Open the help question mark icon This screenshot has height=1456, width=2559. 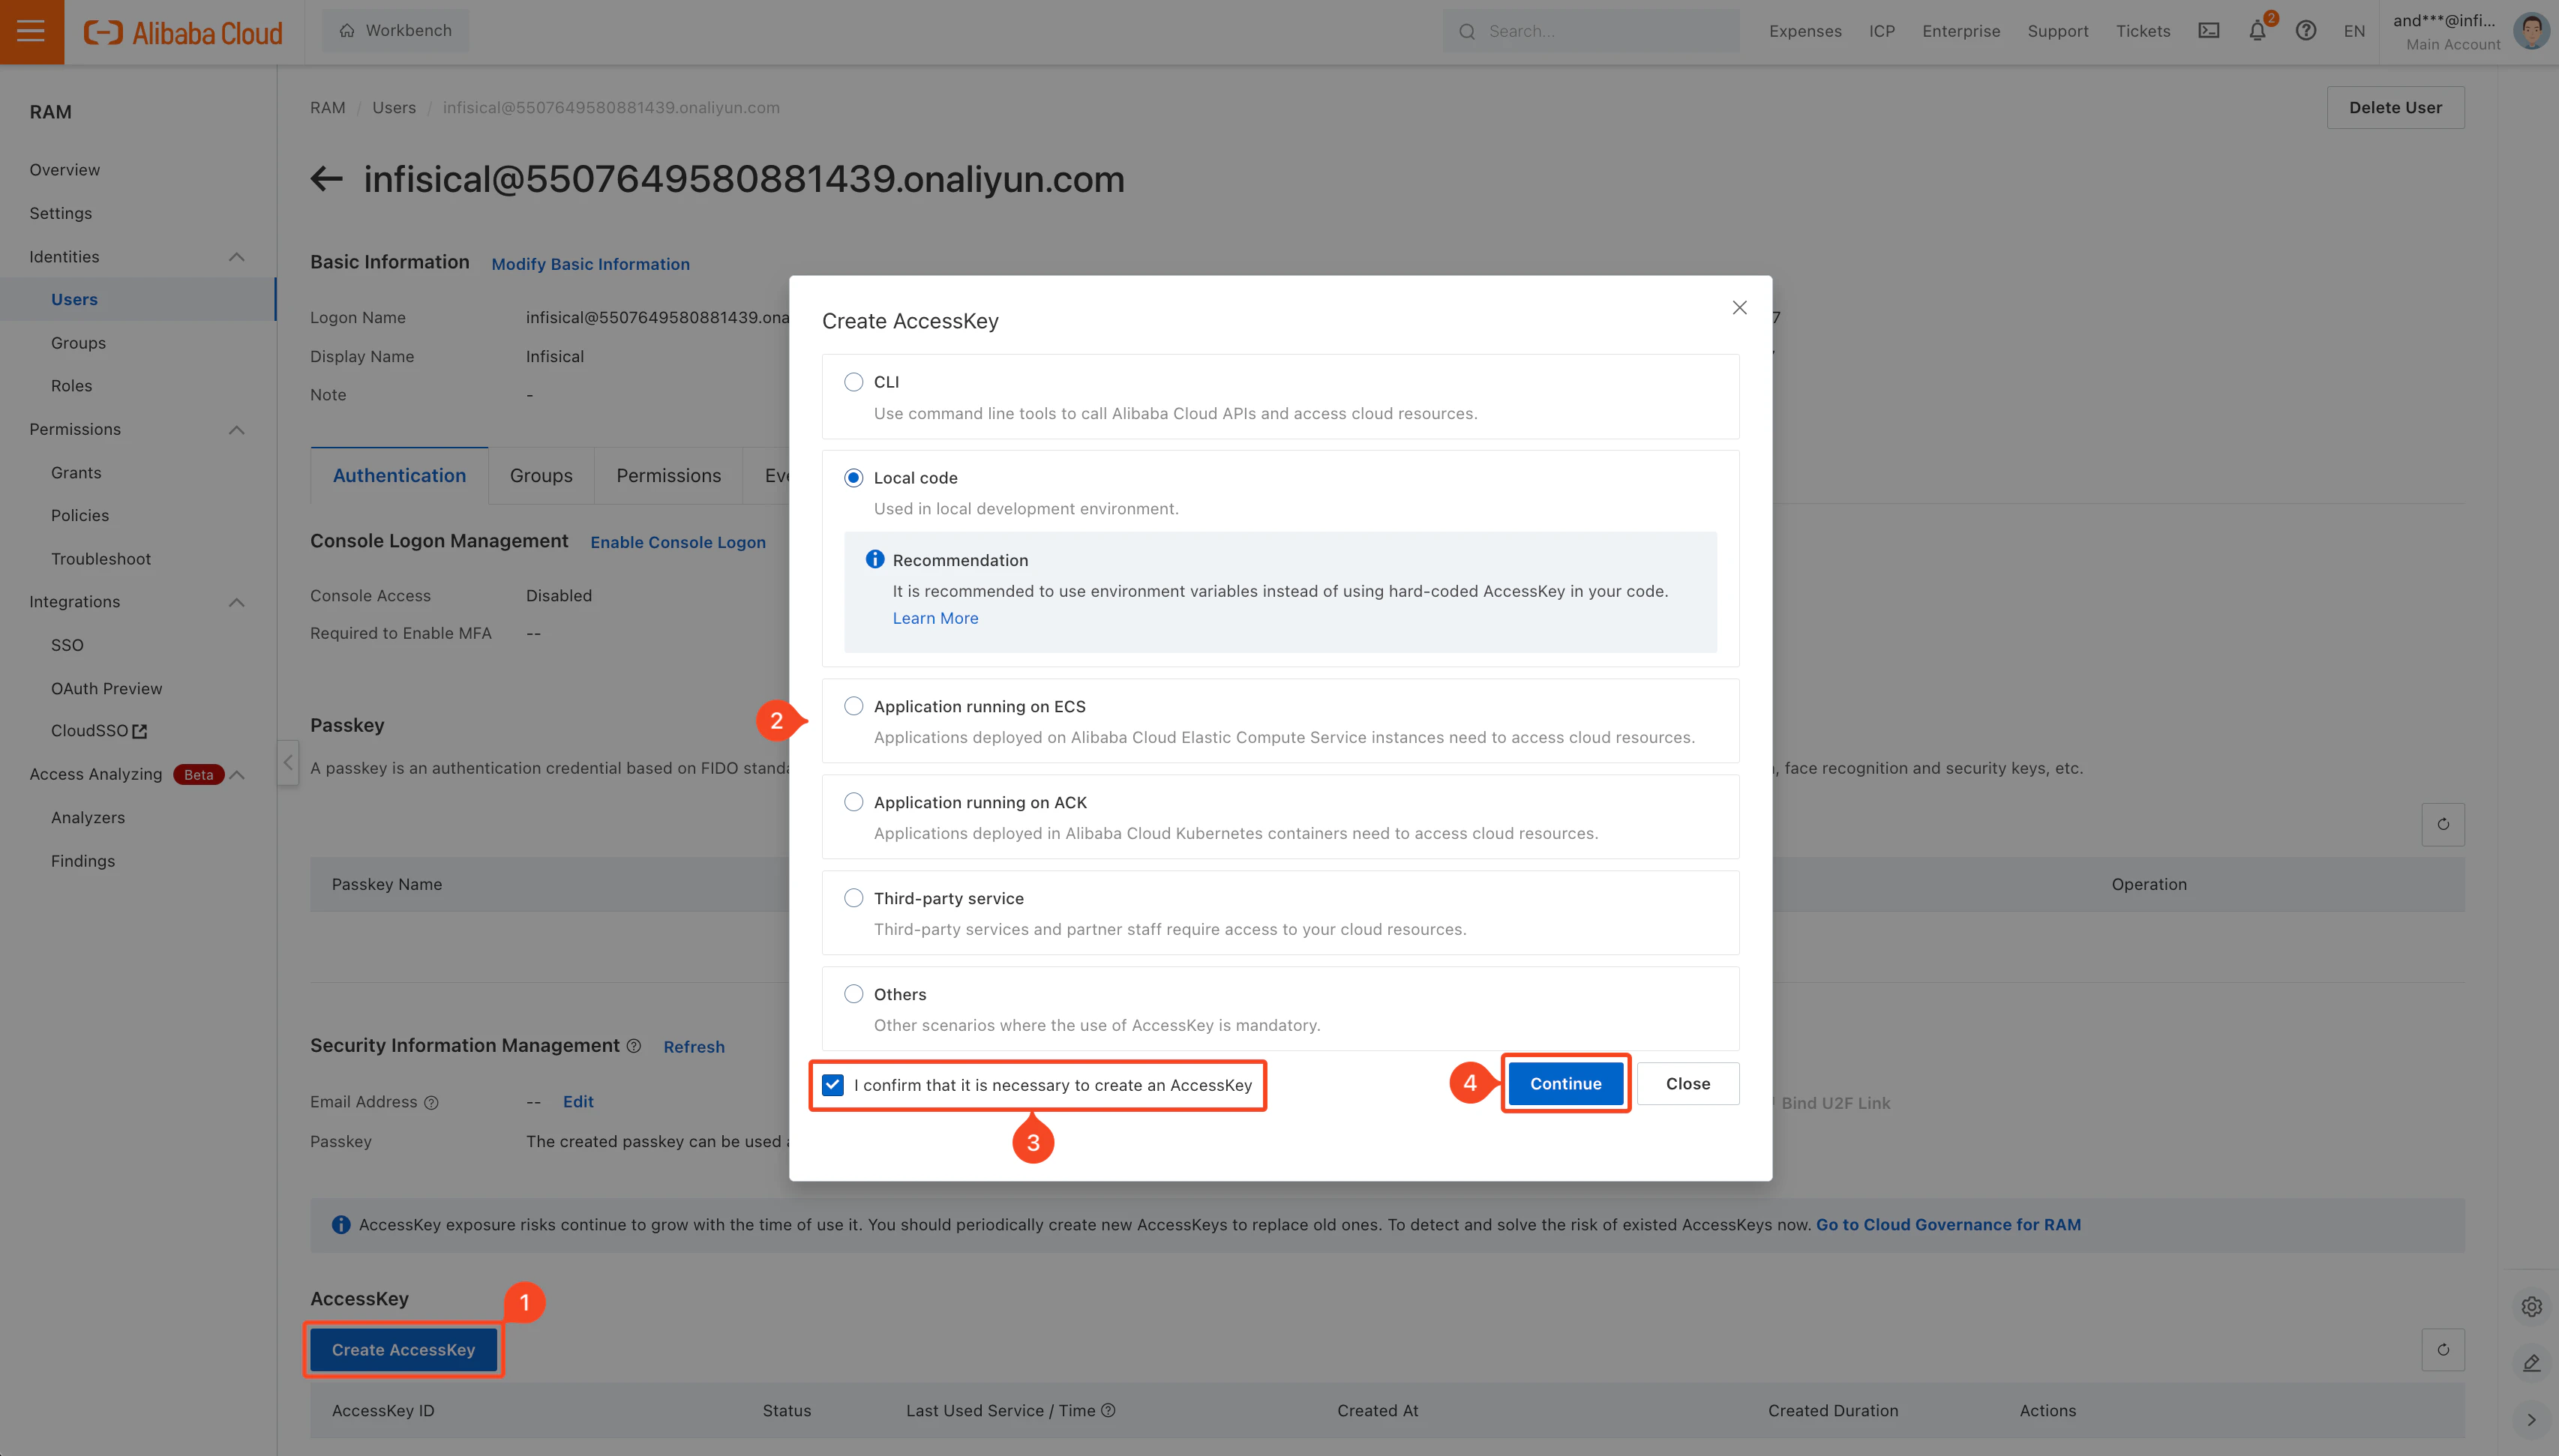click(2306, 31)
